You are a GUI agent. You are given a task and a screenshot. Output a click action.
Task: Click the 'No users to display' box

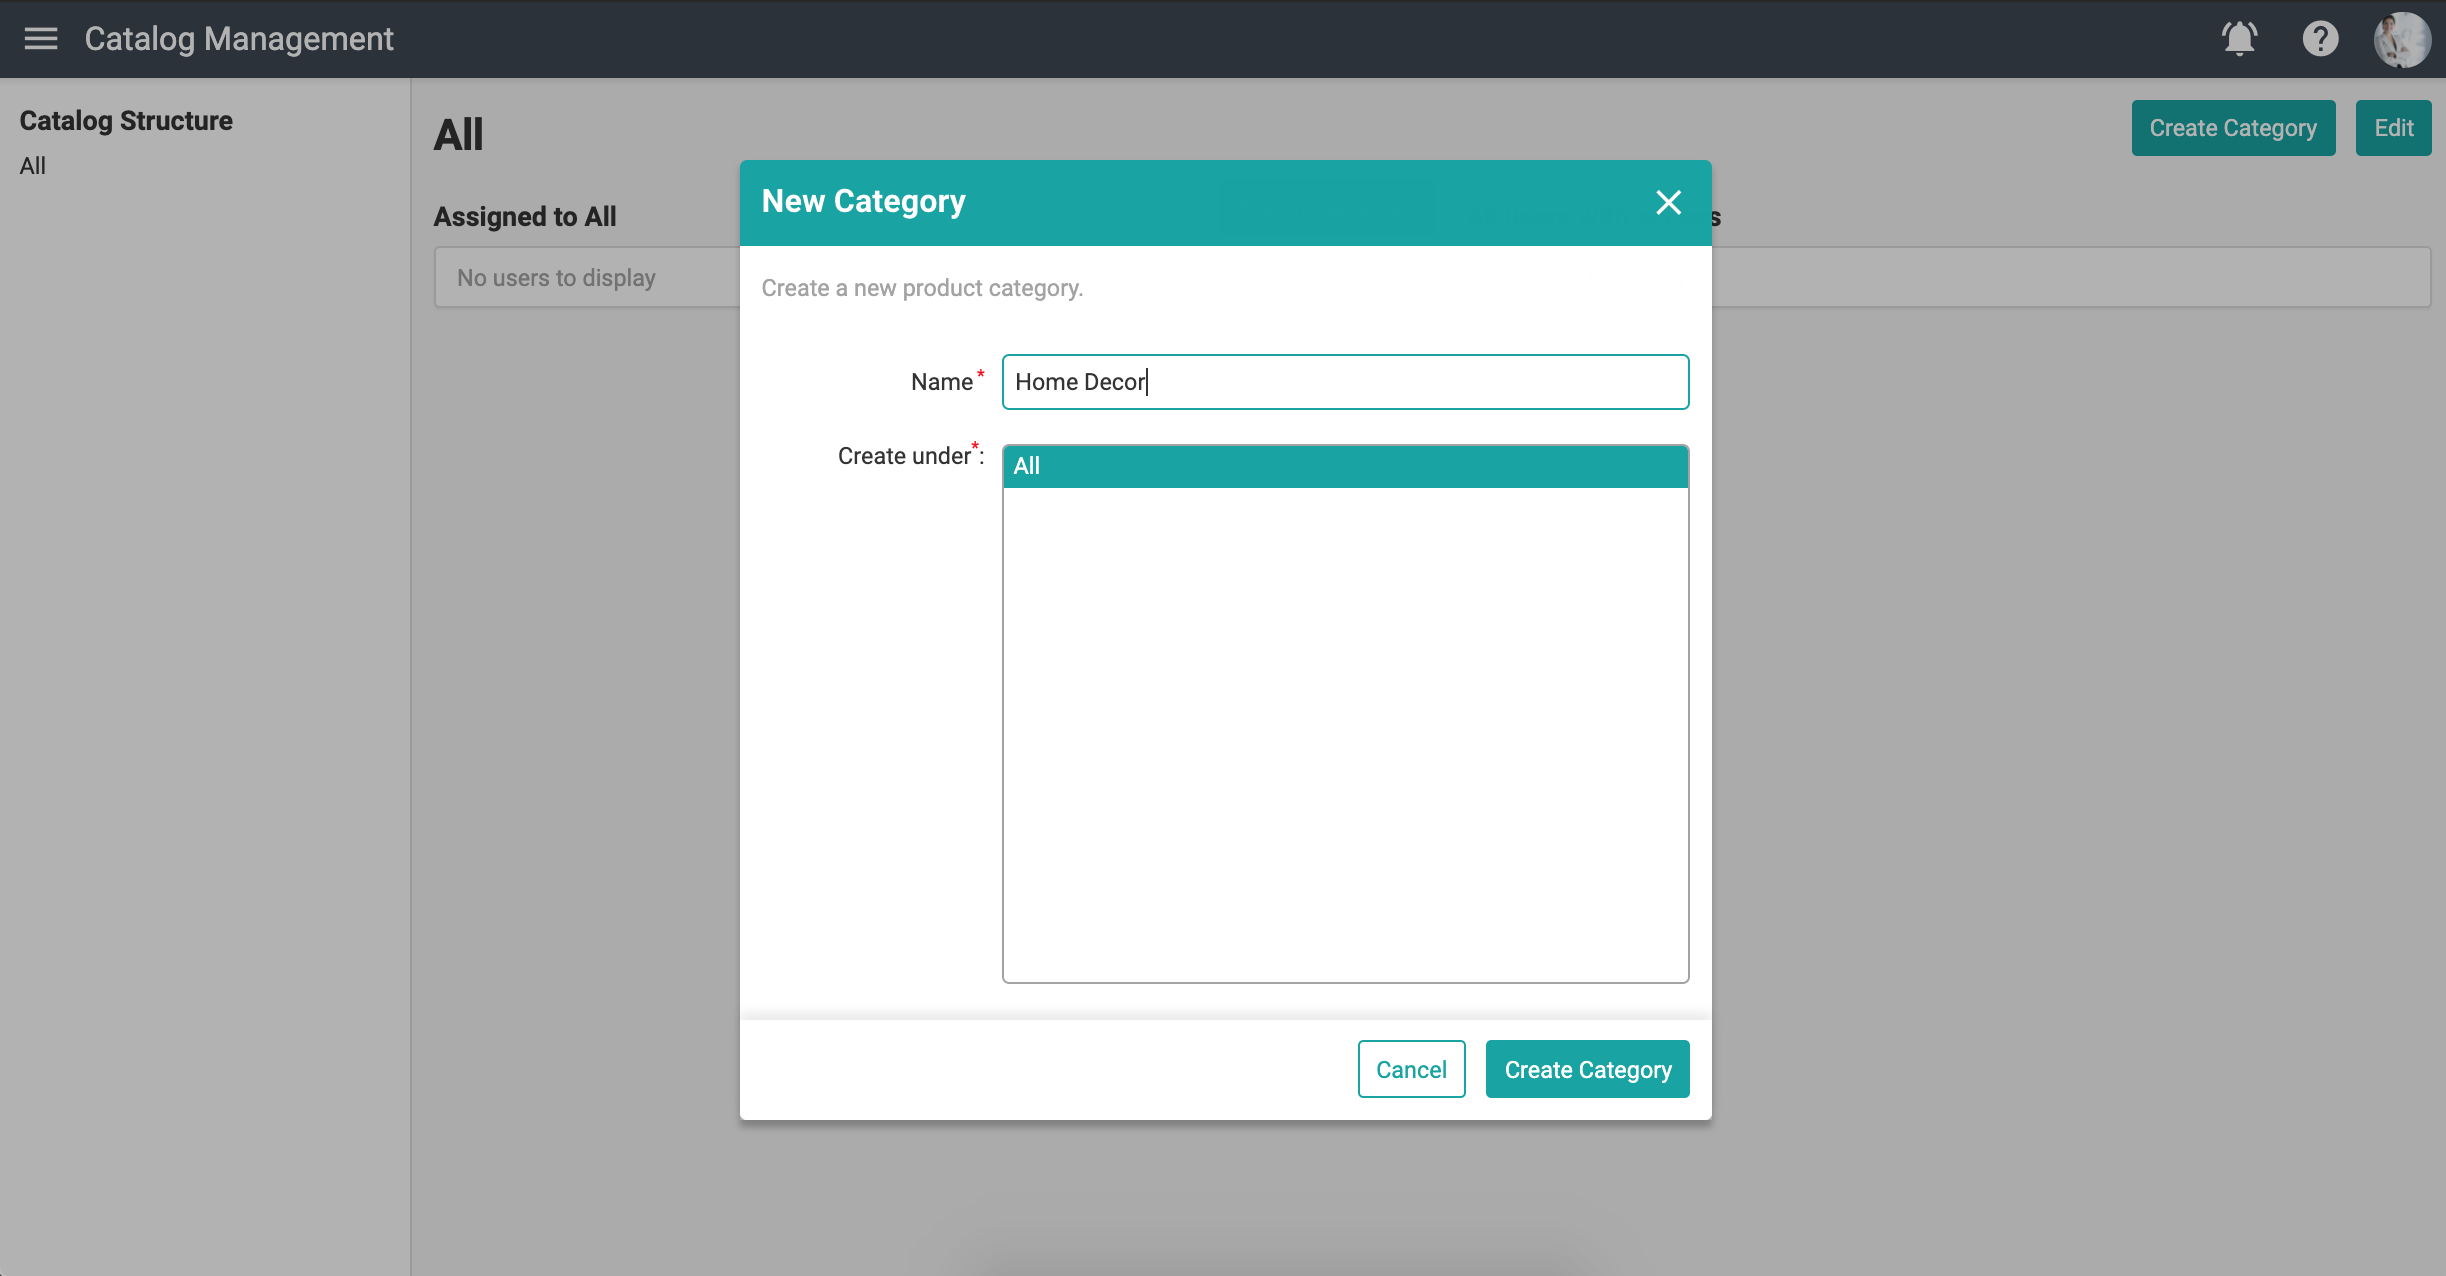point(586,278)
